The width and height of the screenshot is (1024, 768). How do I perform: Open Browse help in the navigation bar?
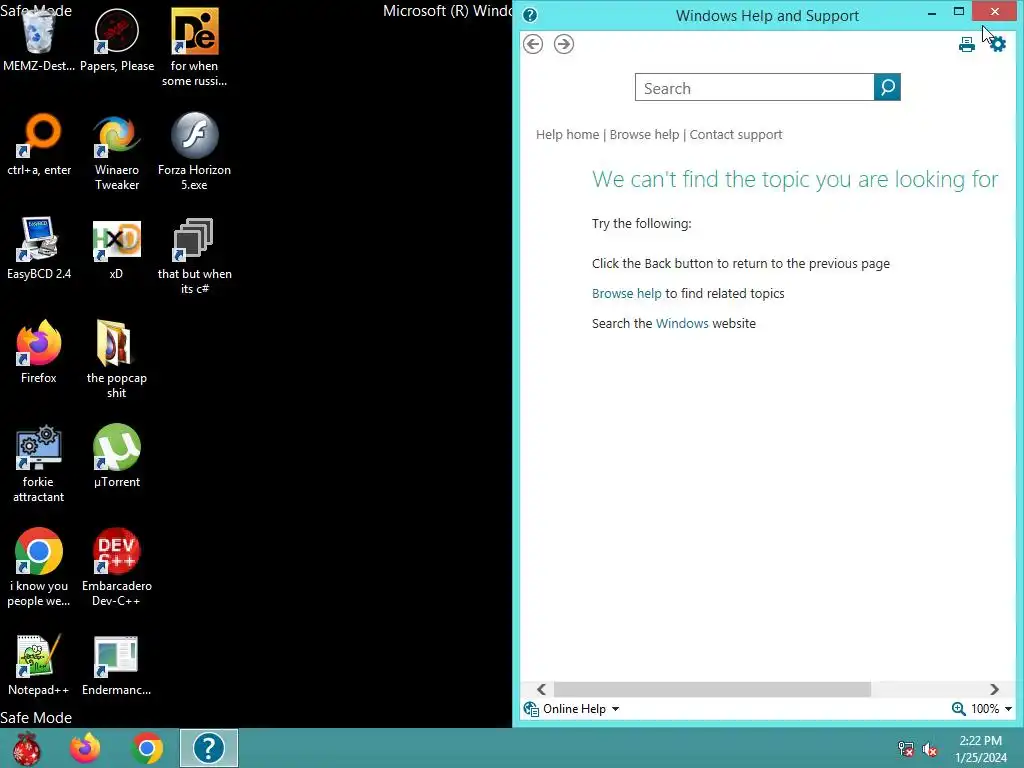pos(645,135)
